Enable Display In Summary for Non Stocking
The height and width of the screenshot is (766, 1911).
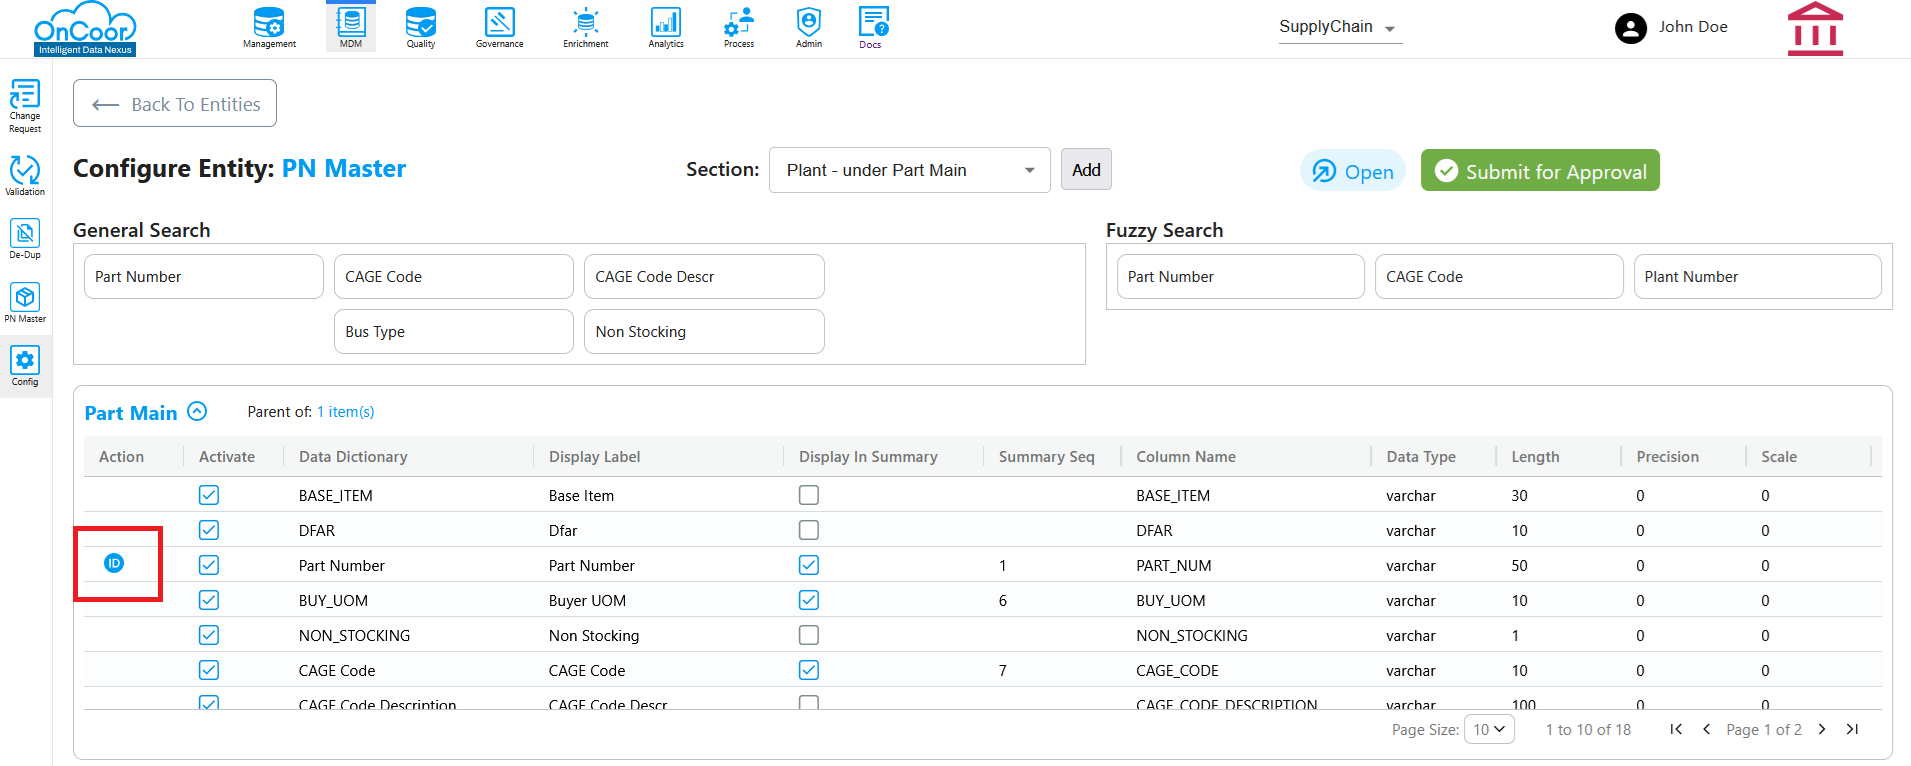click(809, 635)
